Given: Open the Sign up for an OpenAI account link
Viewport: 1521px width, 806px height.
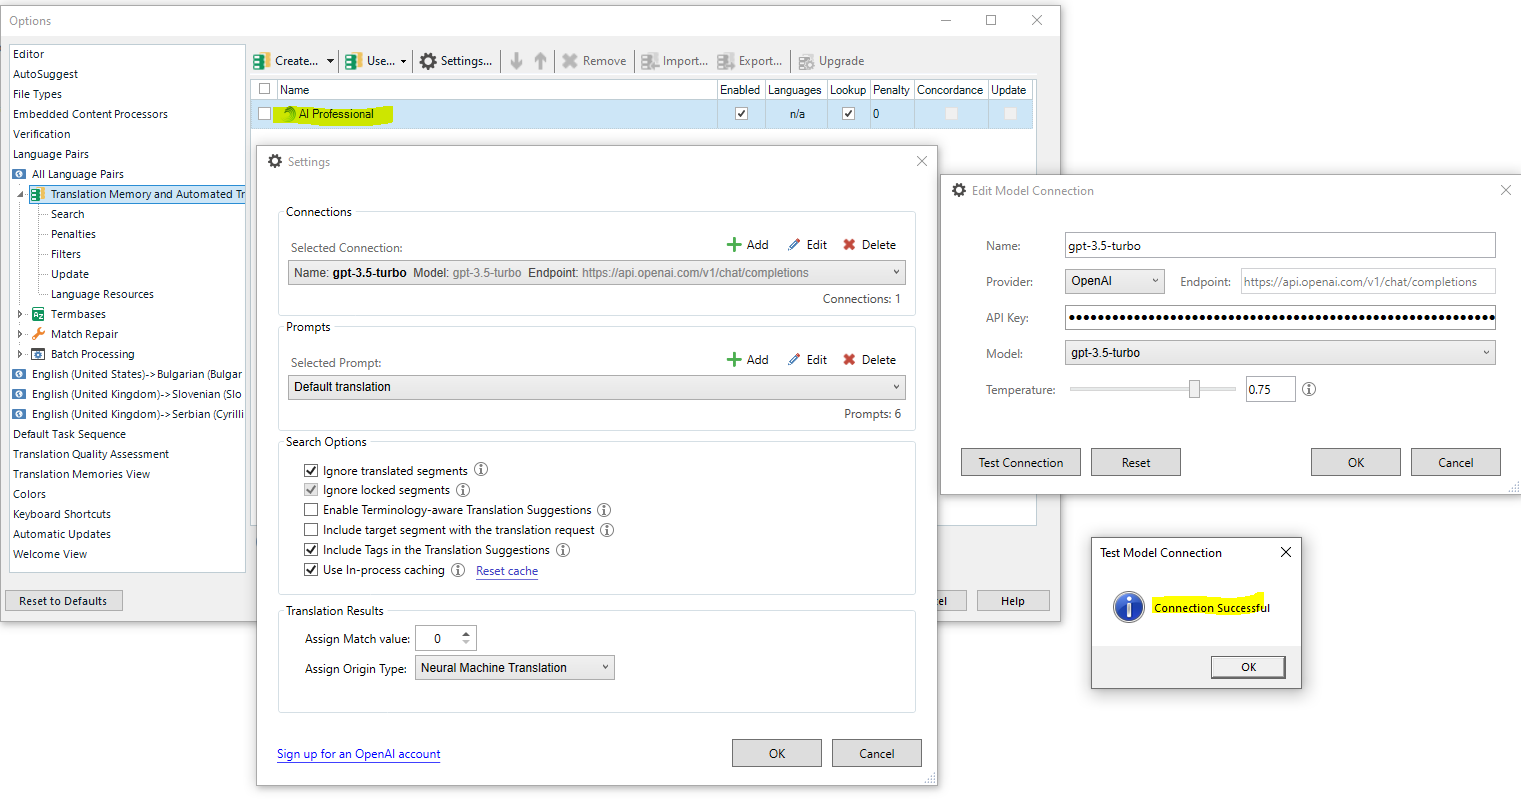Looking at the screenshot, I should [358, 754].
